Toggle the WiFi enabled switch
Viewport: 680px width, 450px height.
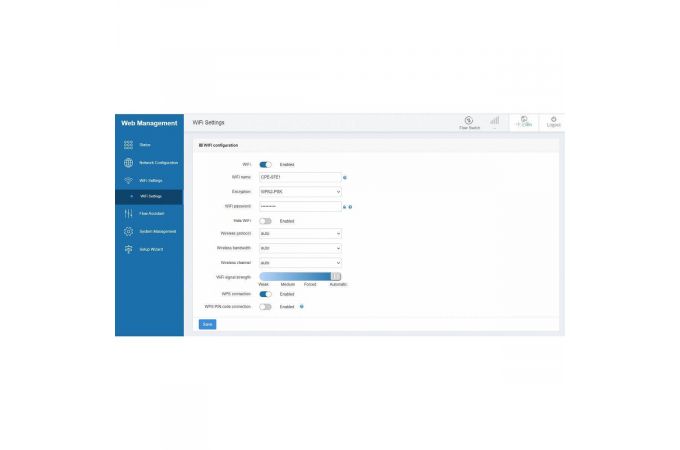click(x=266, y=164)
